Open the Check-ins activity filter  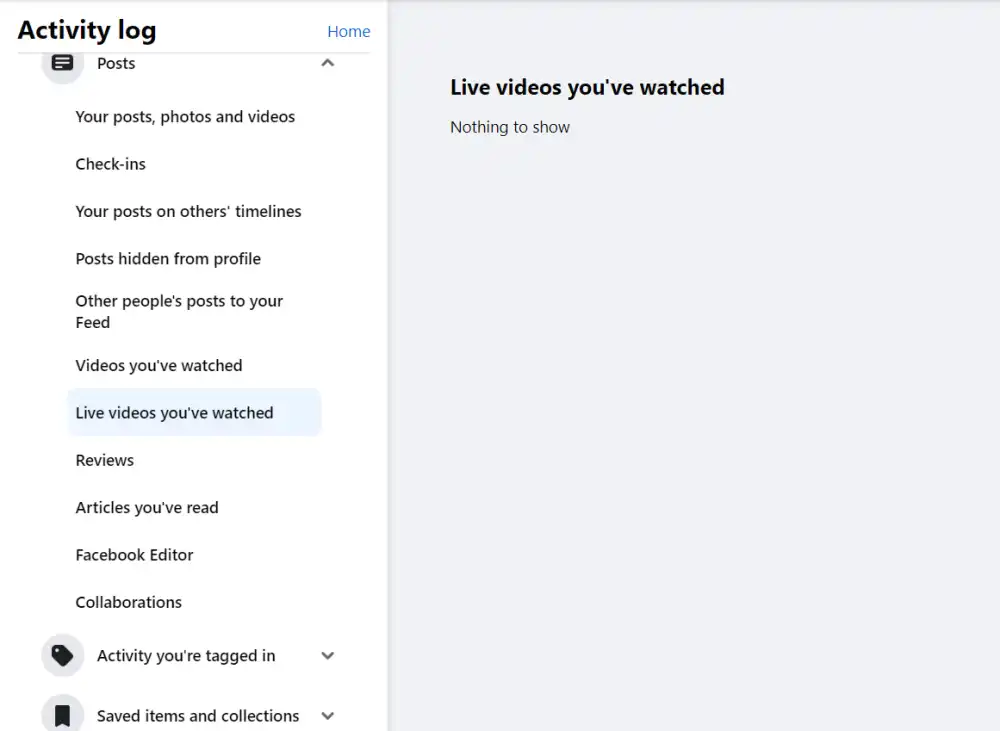110,164
